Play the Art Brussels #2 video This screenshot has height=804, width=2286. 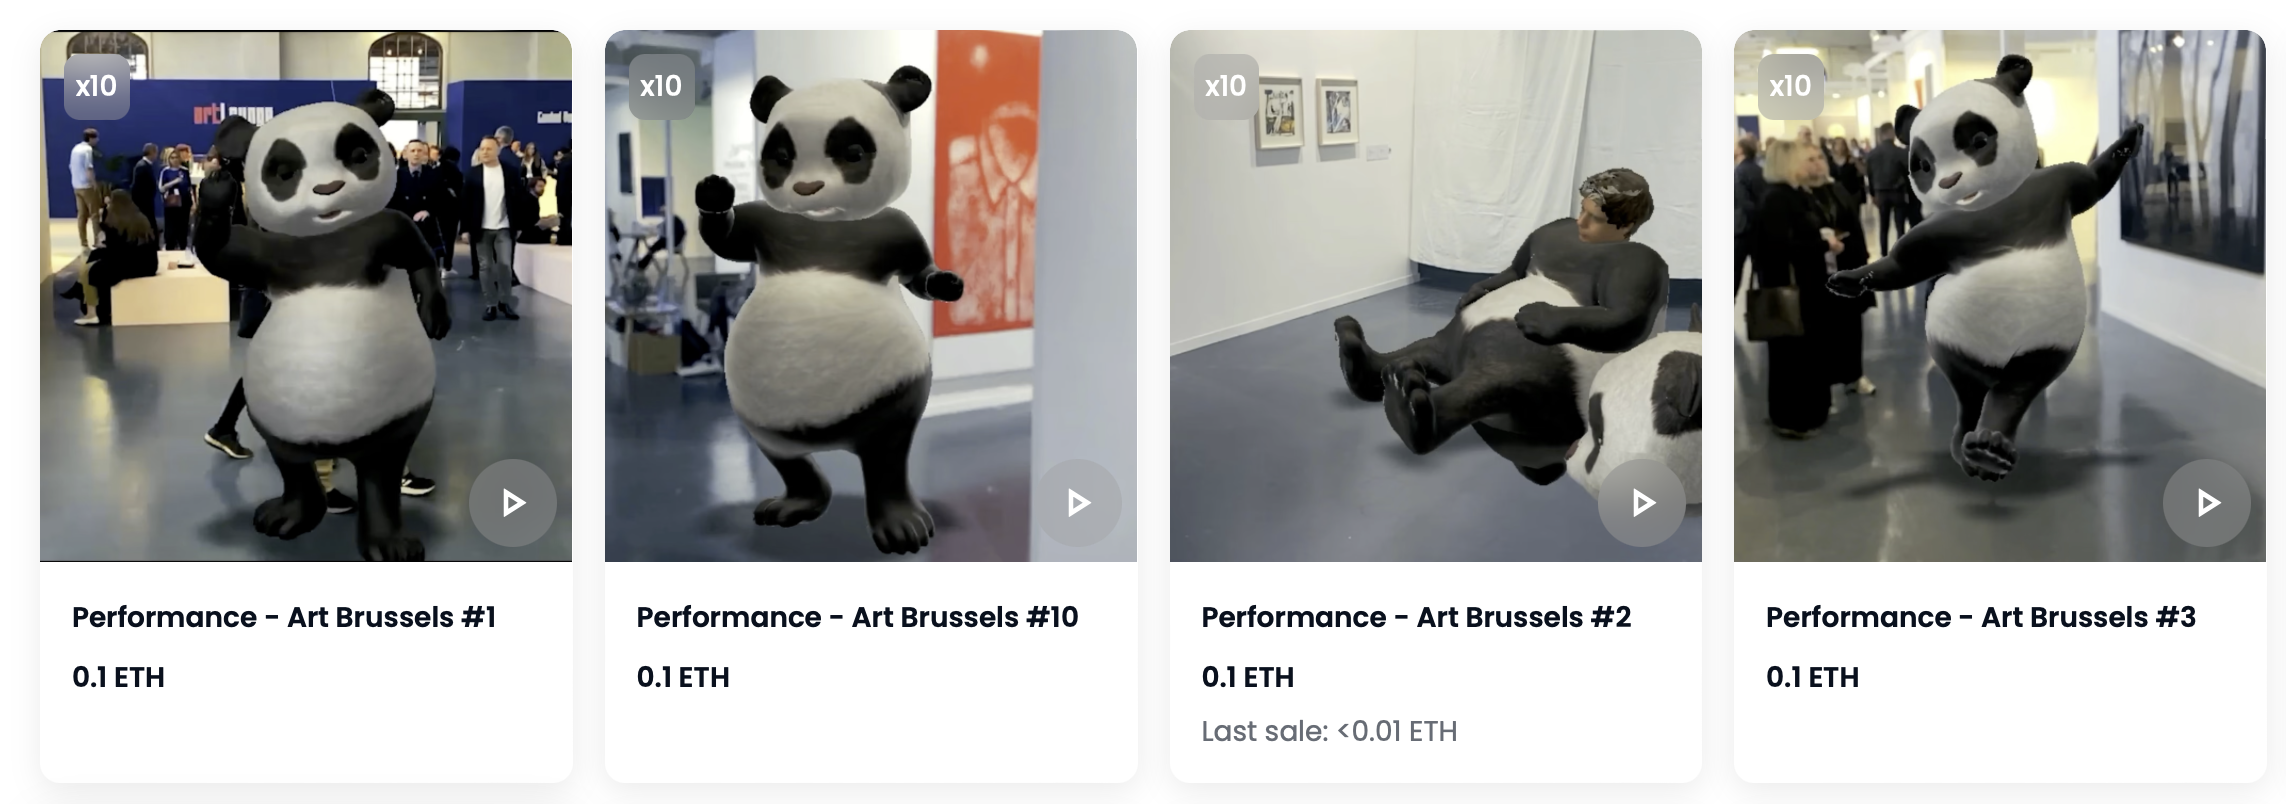(1642, 502)
